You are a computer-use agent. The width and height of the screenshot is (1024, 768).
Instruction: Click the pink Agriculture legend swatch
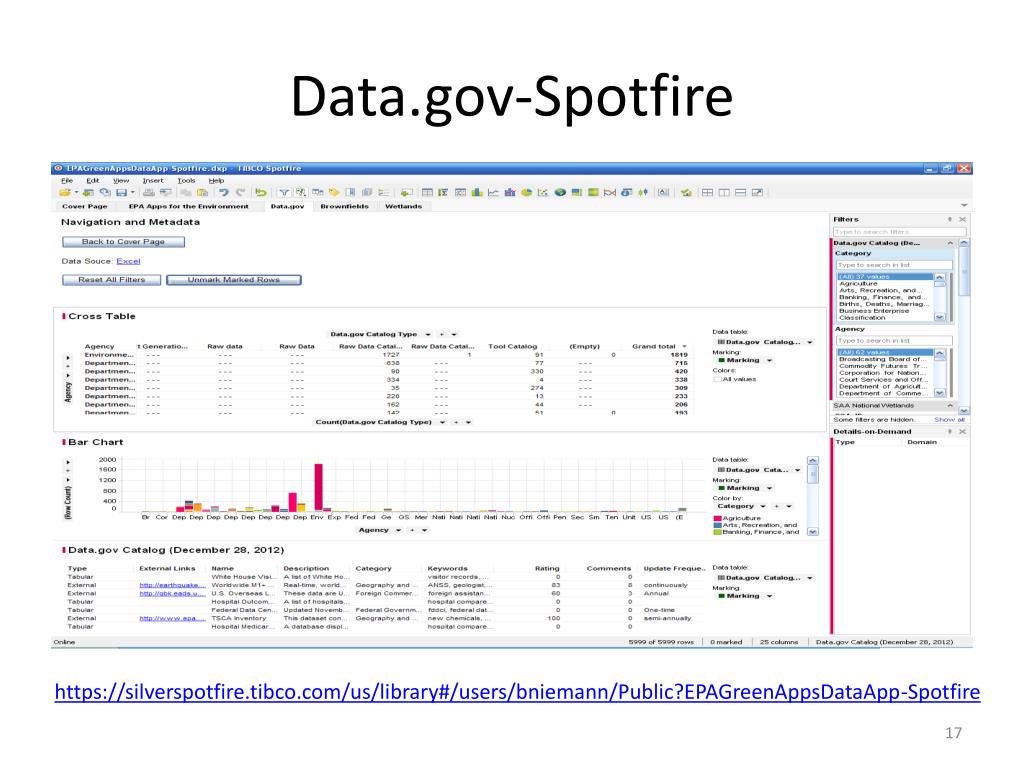pos(717,518)
